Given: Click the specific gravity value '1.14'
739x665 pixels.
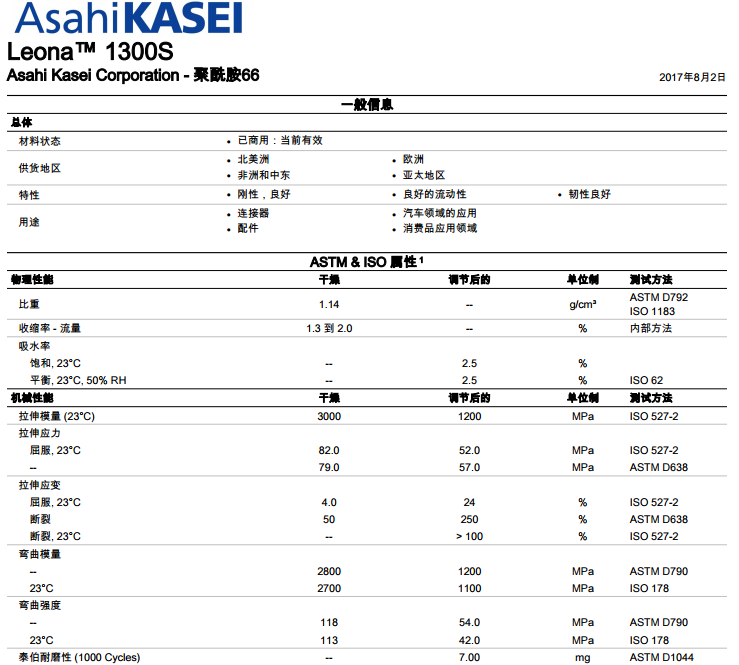Looking at the screenshot, I should click(328, 305).
